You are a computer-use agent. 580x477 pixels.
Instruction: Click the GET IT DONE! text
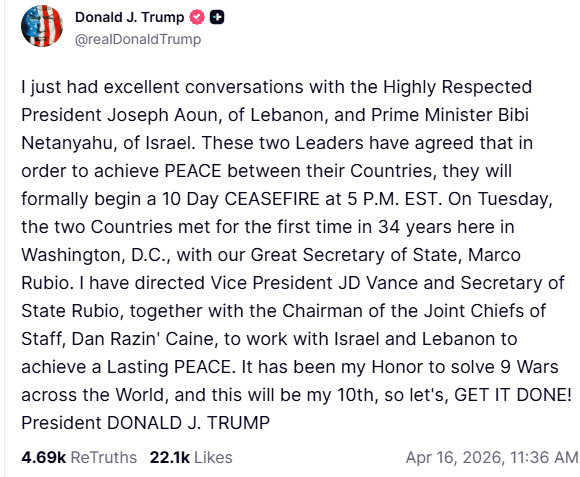[513, 395]
